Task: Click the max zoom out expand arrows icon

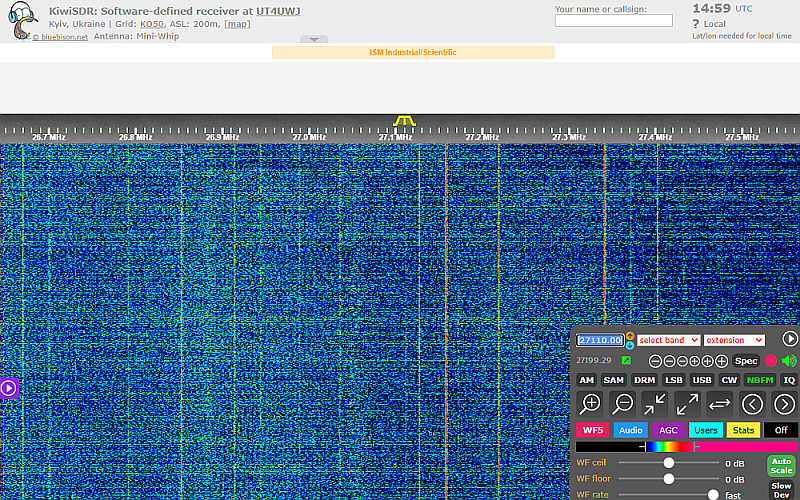Action: coord(687,404)
